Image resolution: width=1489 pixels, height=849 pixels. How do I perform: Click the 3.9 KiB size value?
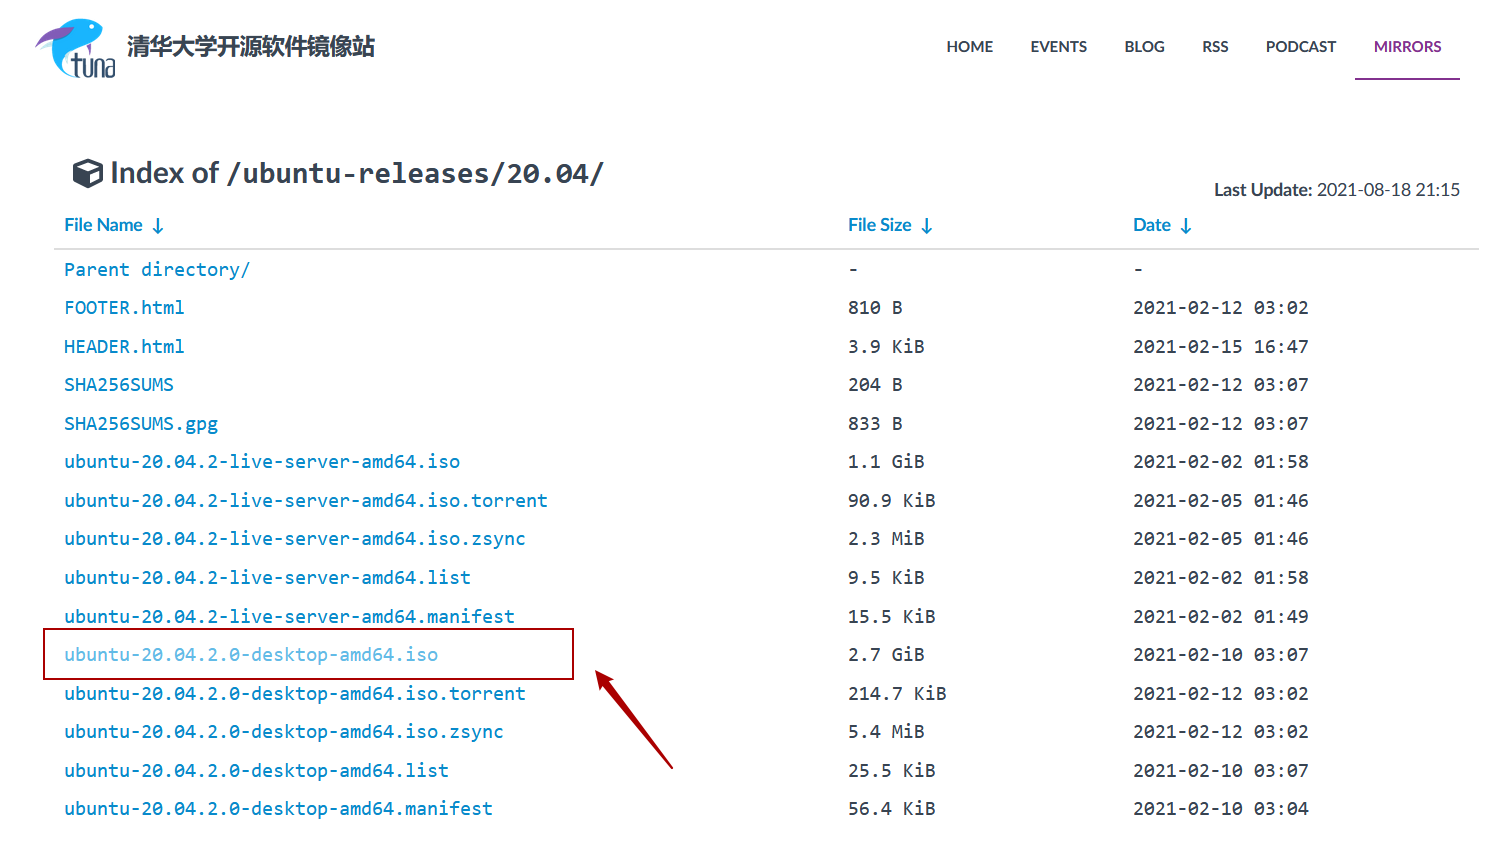click(886, 347)
